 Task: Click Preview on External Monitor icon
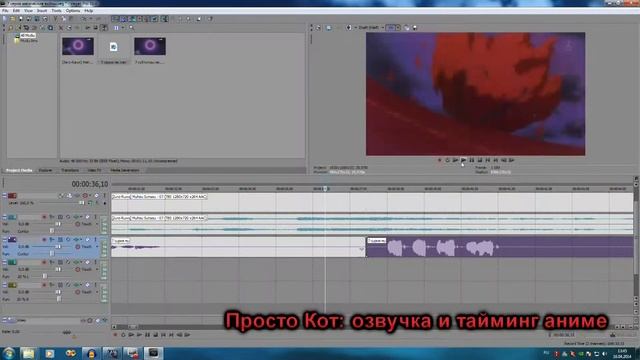tap(329, 28)
